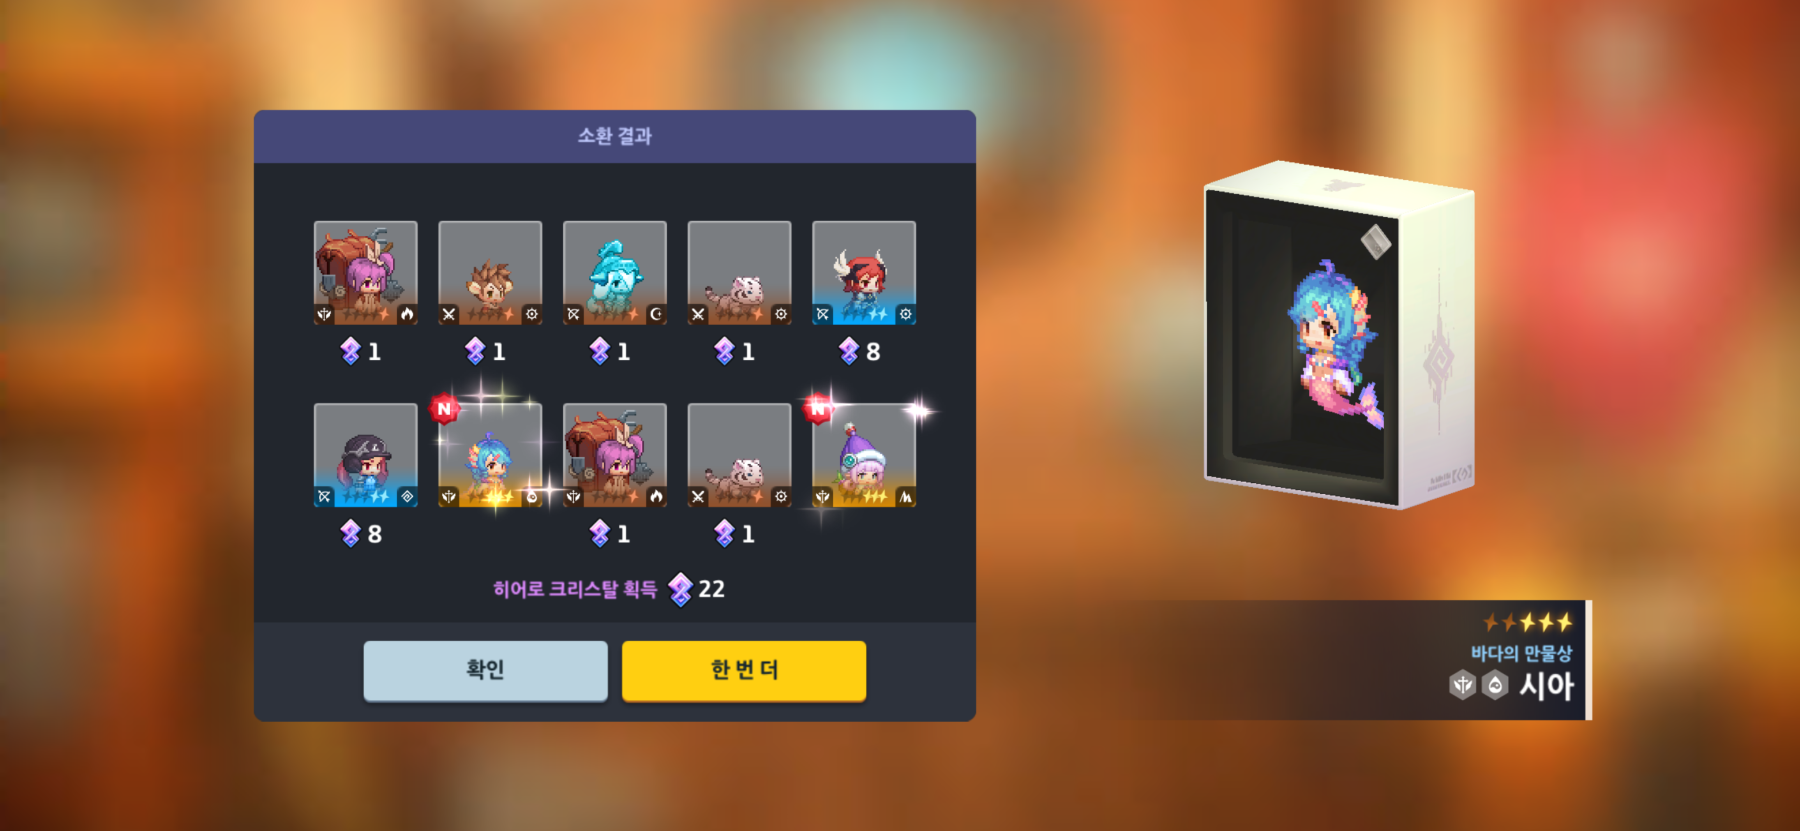Select the black-cap hero card
Screen dimensions: 1800x831
pyautogui.click(x=366, y=455)
